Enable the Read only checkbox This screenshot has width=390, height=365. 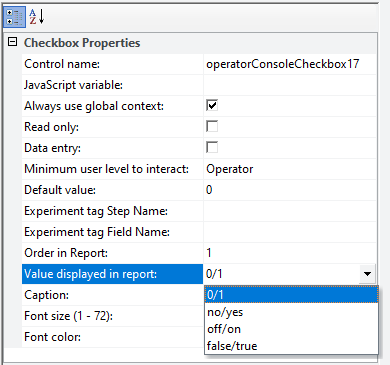click(212, 127)
